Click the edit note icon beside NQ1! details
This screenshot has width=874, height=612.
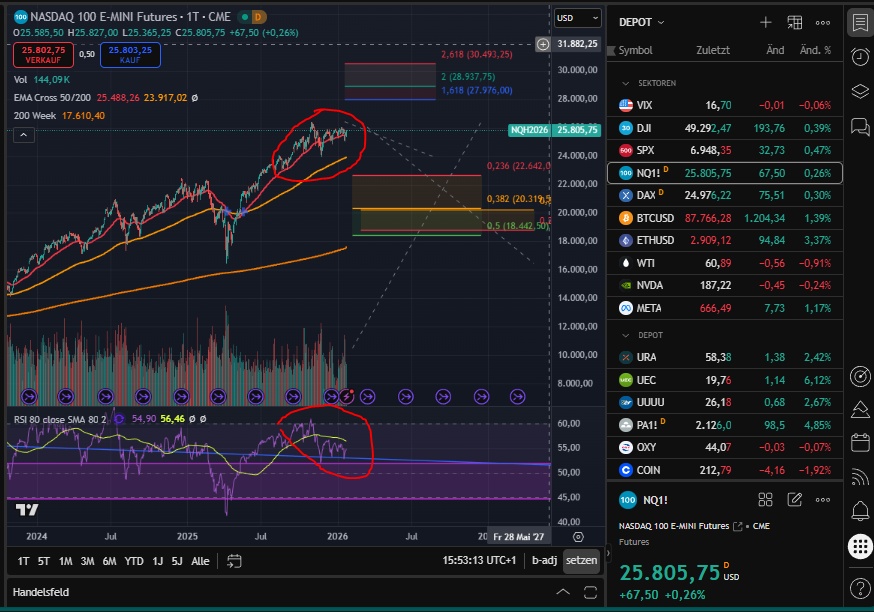[x=795, y=499]
